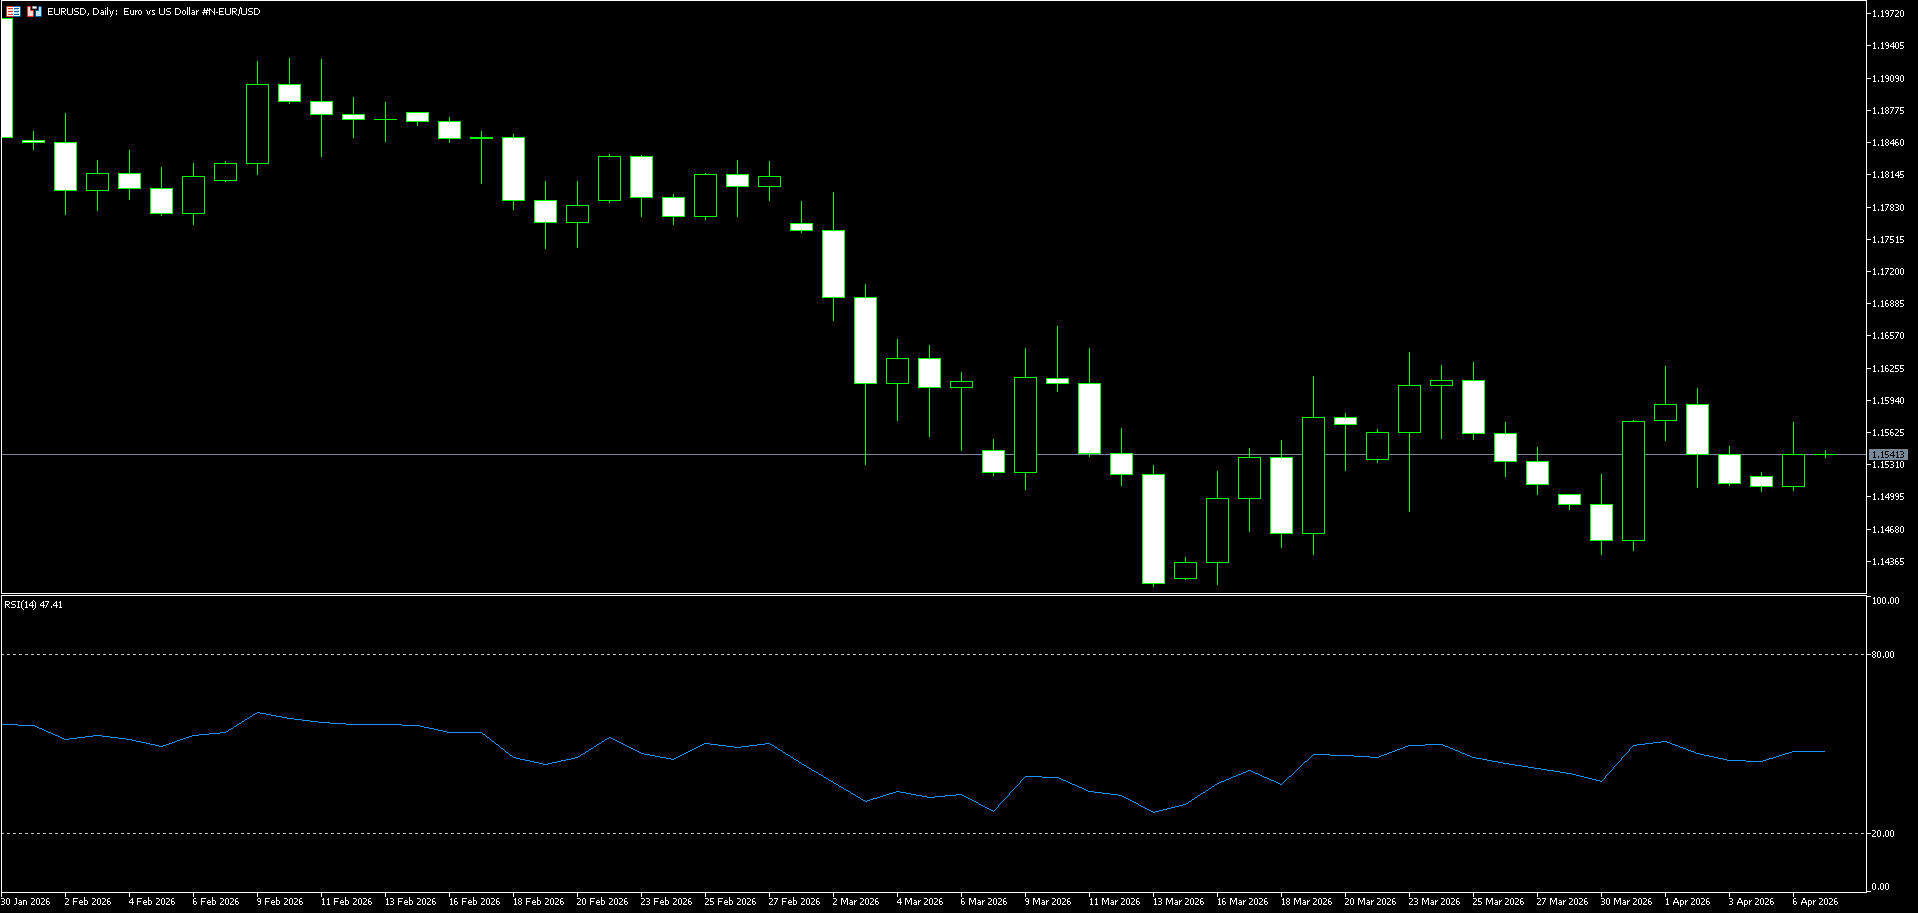Viewport: 1918px width, 913px height.
Task: Click the divider between chart and RSI window
Action: pos(930,595)
